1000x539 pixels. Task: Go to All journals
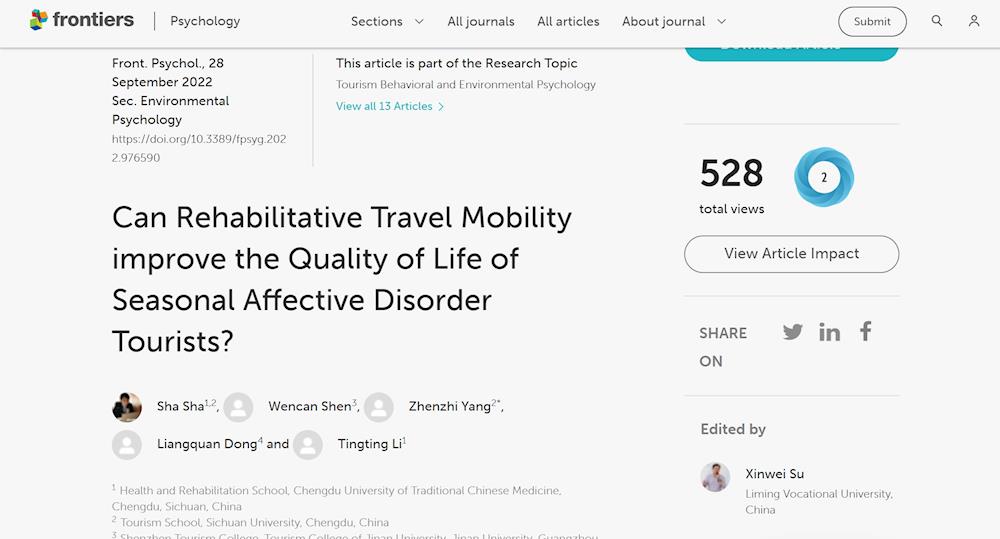[481, 21]
